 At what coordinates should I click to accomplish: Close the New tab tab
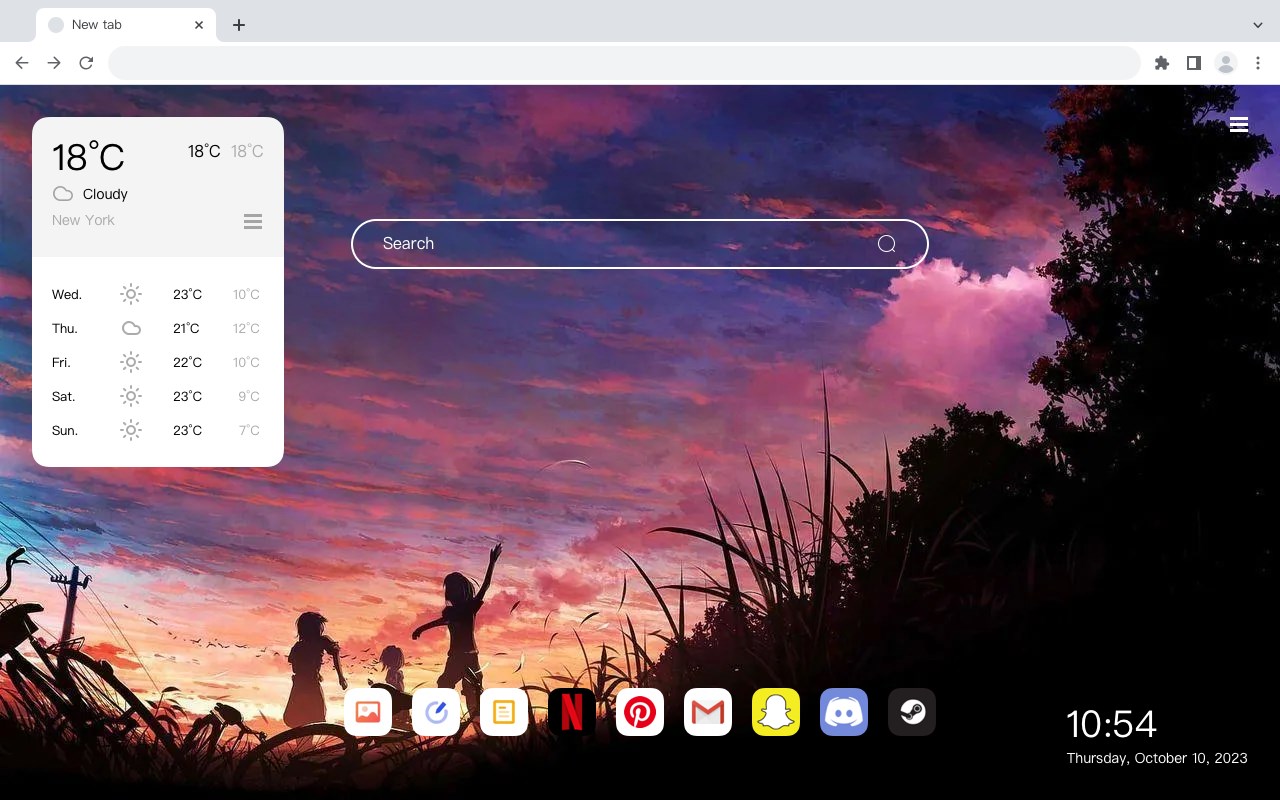199,25
